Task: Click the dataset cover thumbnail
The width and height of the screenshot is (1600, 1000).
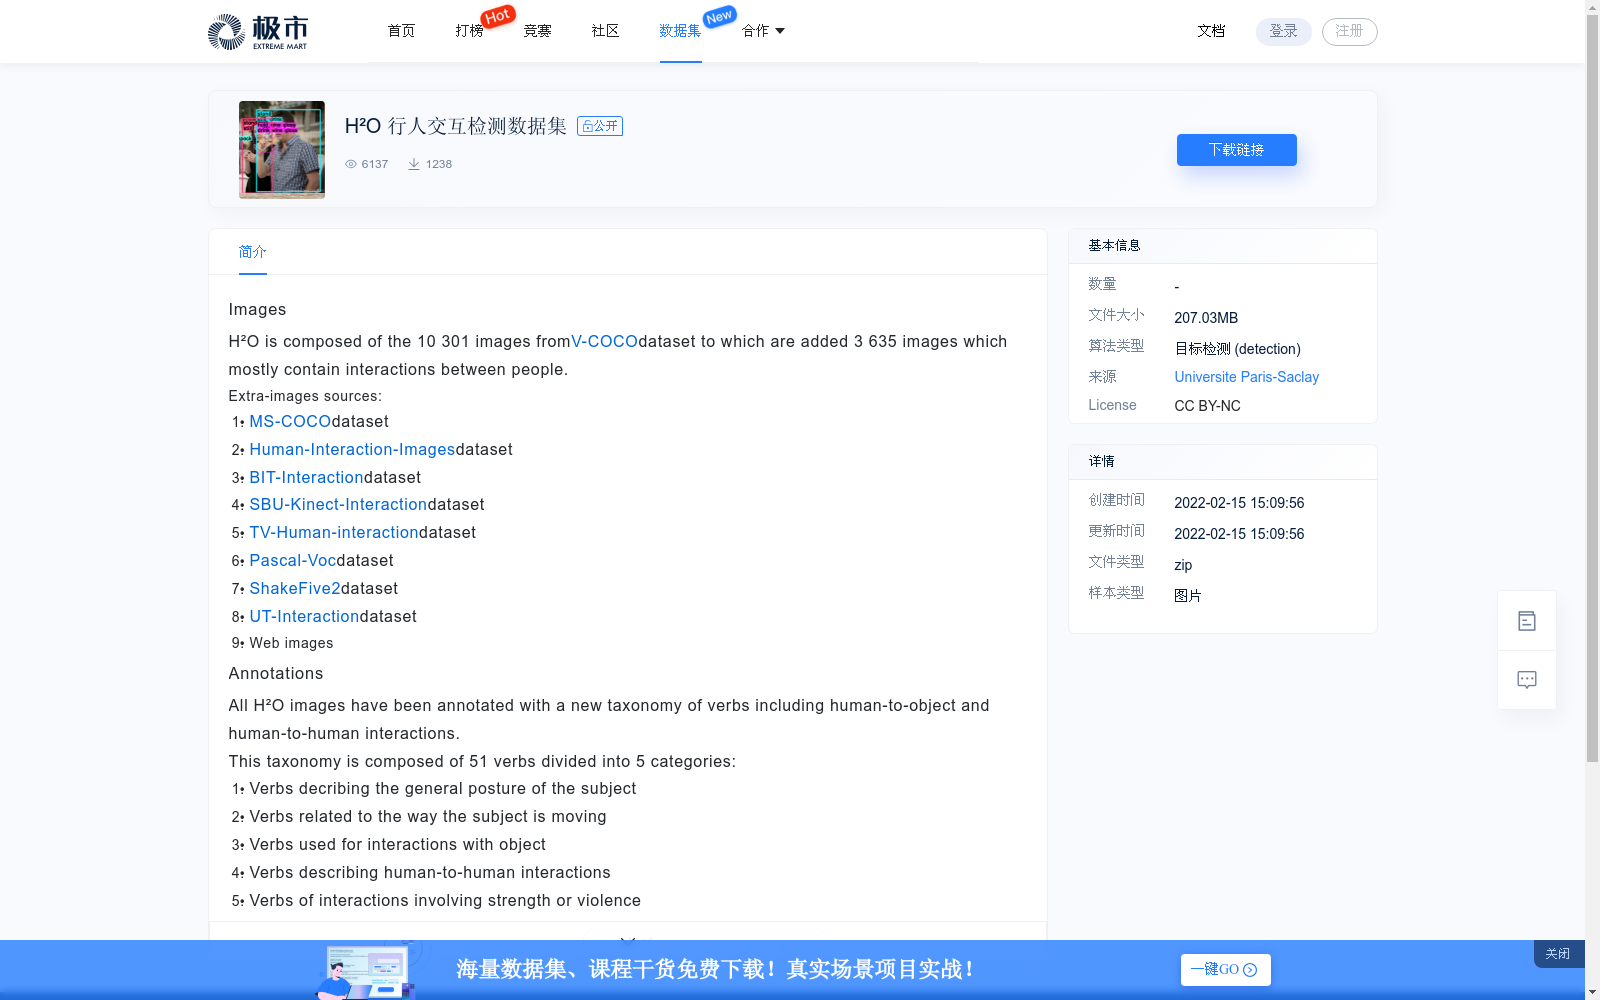Action: coord(282,150)
